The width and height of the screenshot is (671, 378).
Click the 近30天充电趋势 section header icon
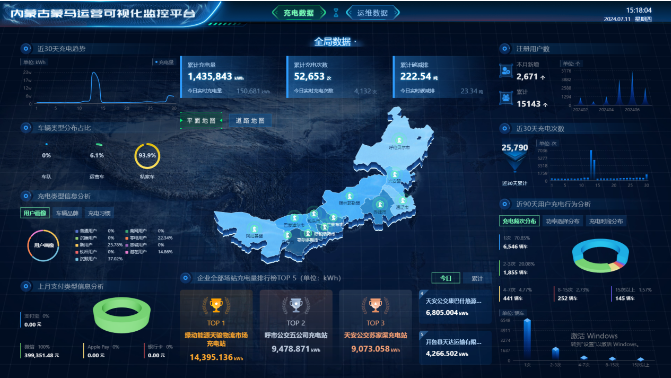coord(26,48)
